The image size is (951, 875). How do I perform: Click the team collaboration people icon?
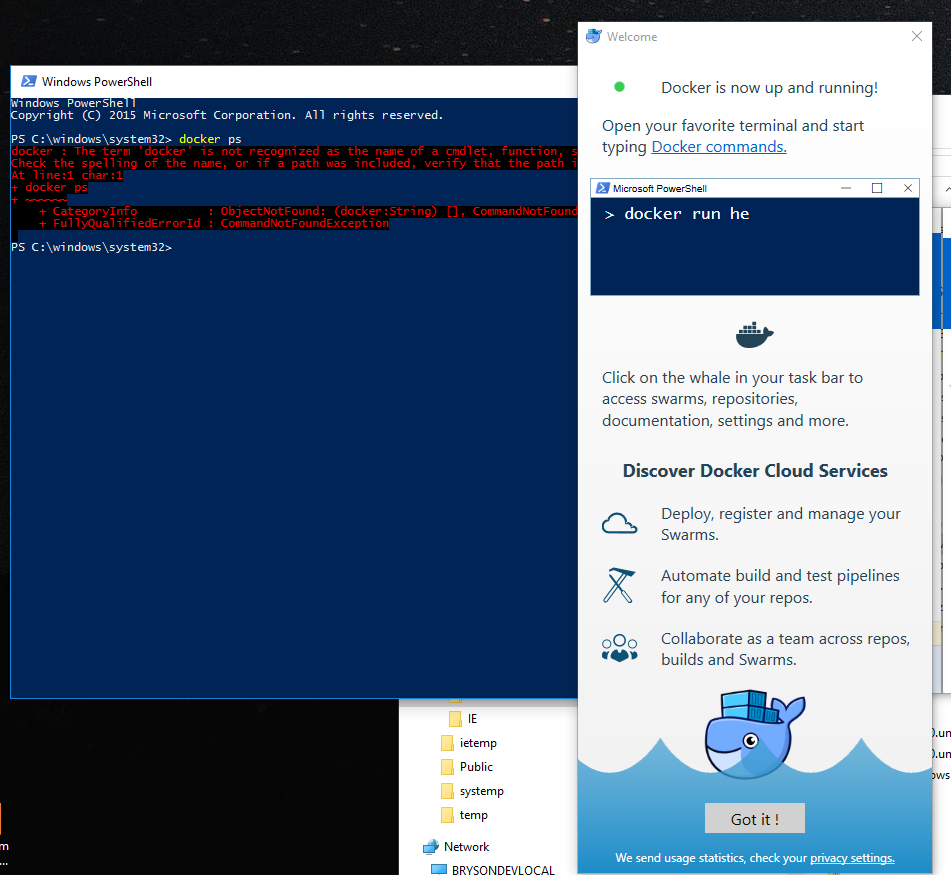(620, 647)
